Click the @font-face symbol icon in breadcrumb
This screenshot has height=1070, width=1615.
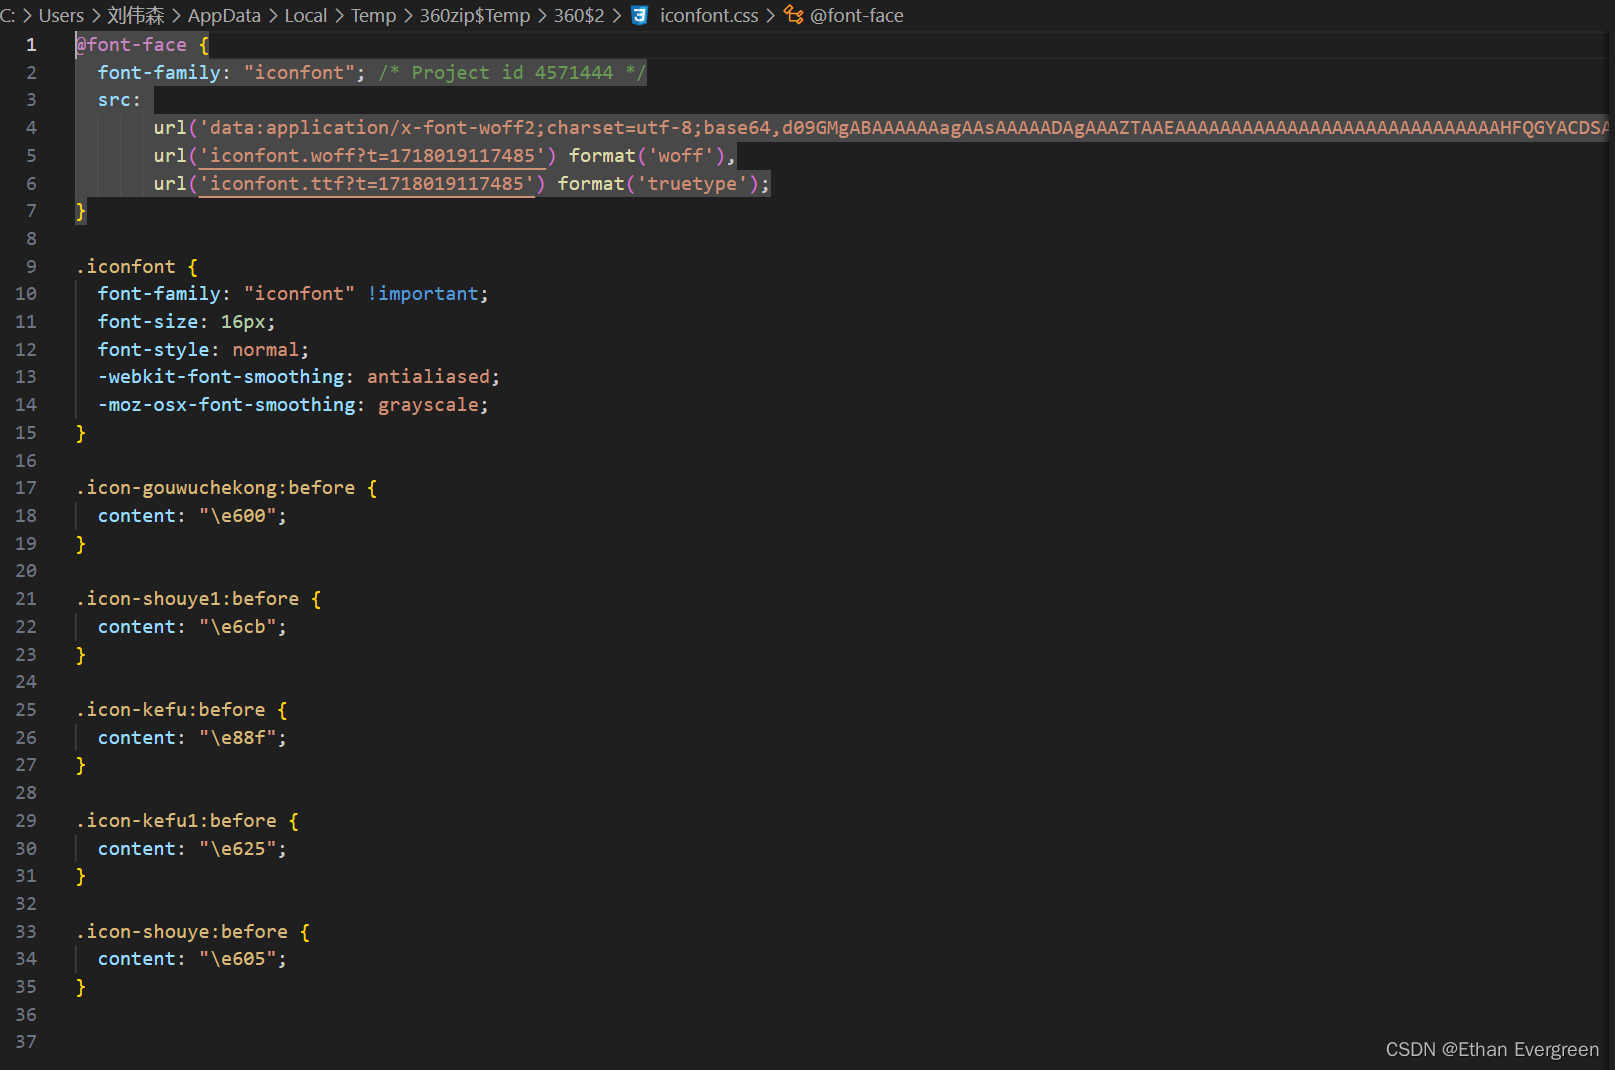click(793, 14)
